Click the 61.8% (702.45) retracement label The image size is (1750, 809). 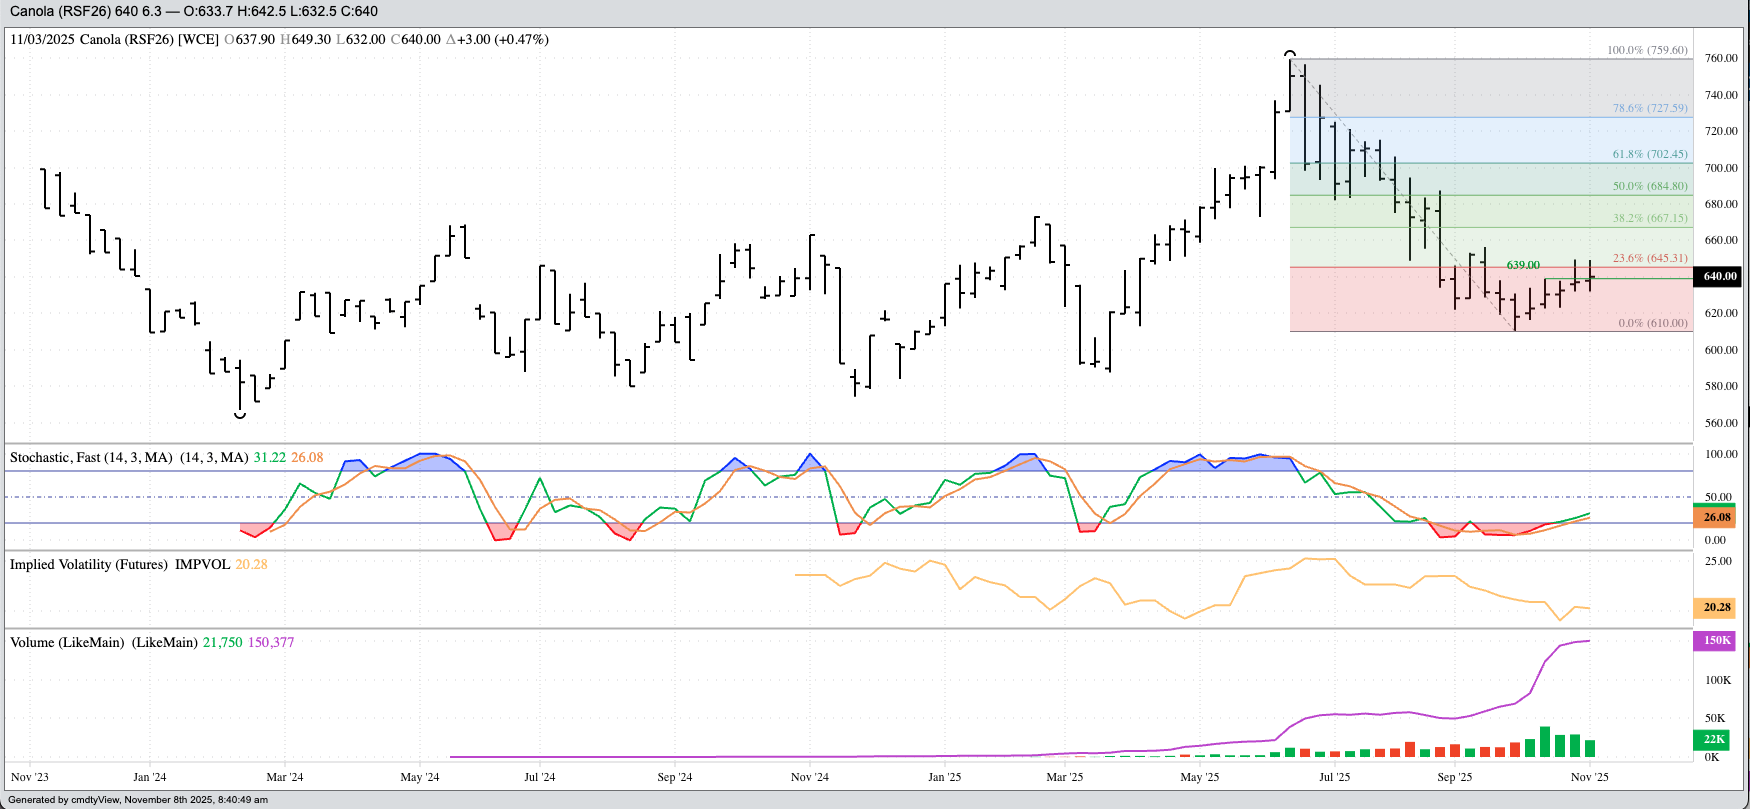(1649, 154)
